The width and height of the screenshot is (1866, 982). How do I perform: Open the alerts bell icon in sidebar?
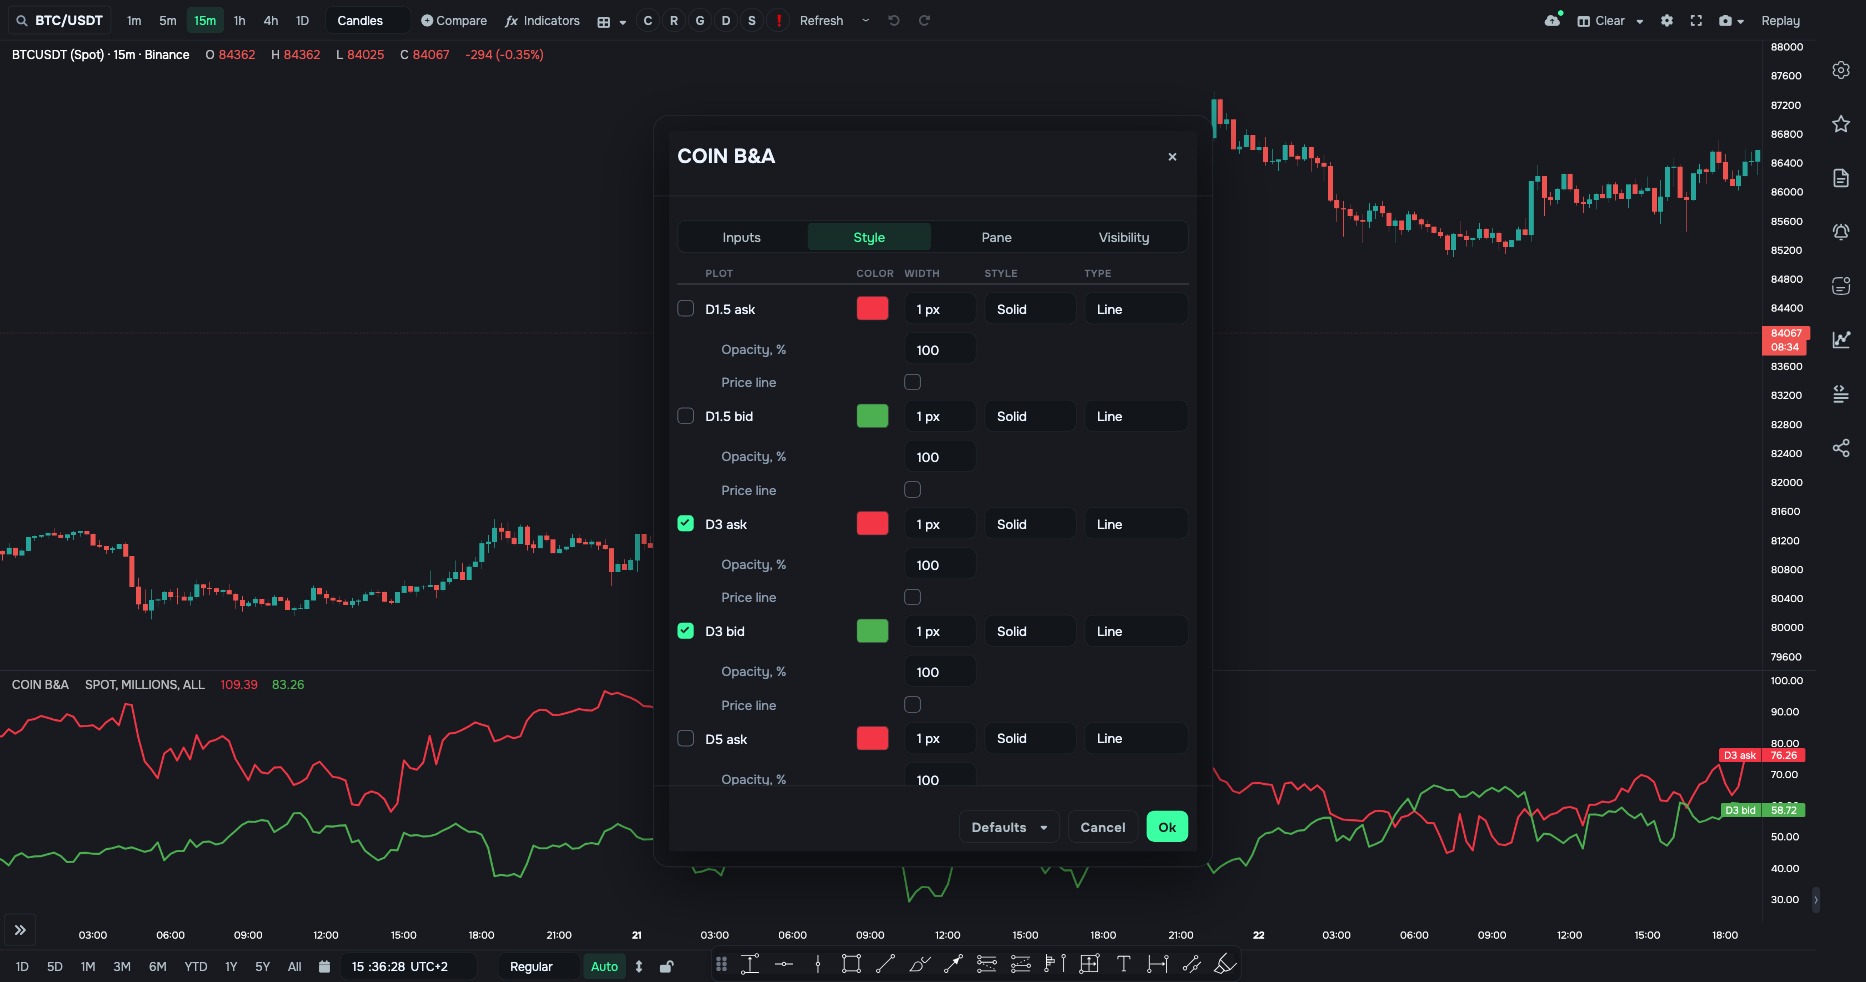point(1841,232)
